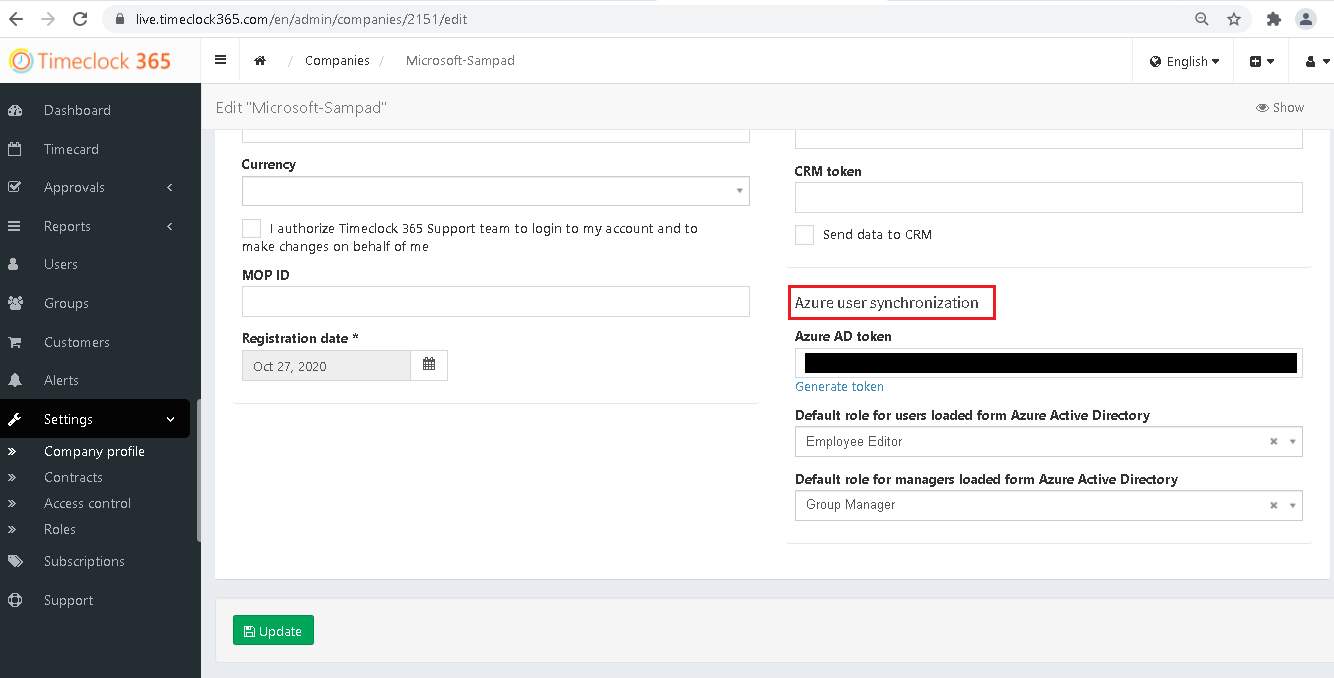Check the authorize Support team login checkbox
The height and width of the screenshot is (678, 1334).
[251, 229]
